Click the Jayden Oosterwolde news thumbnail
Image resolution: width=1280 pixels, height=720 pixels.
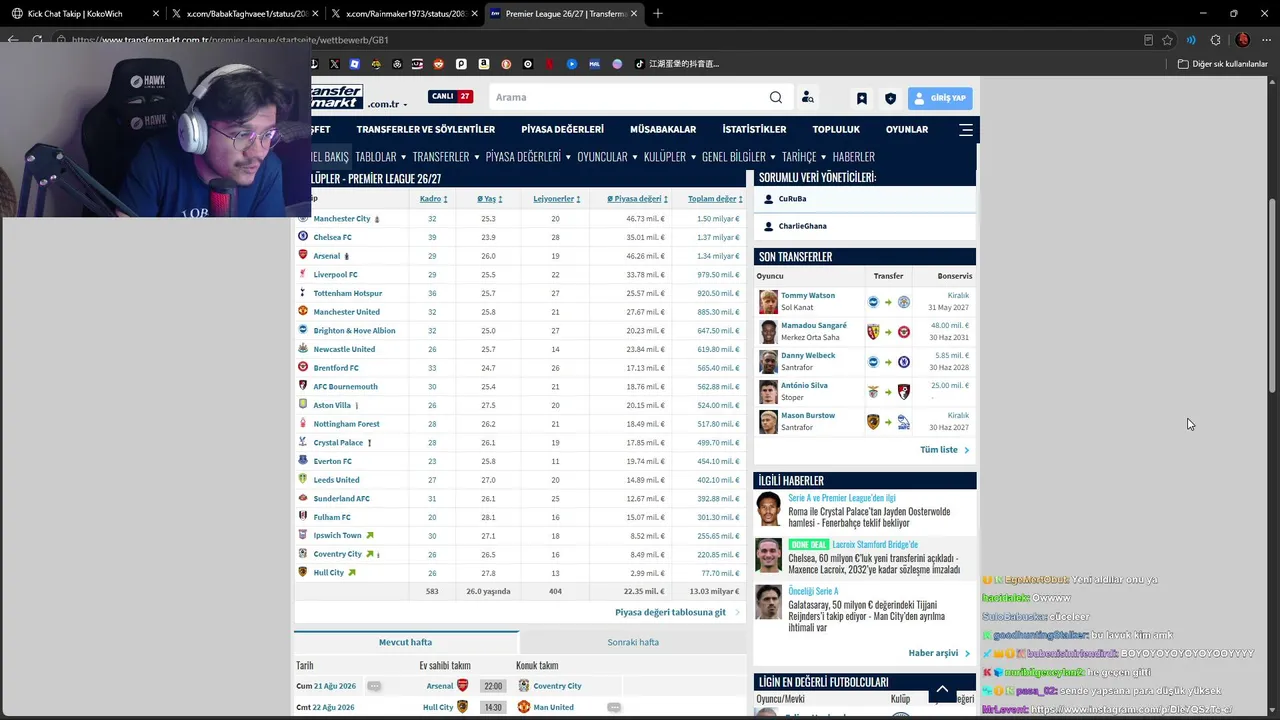point(769,509)
